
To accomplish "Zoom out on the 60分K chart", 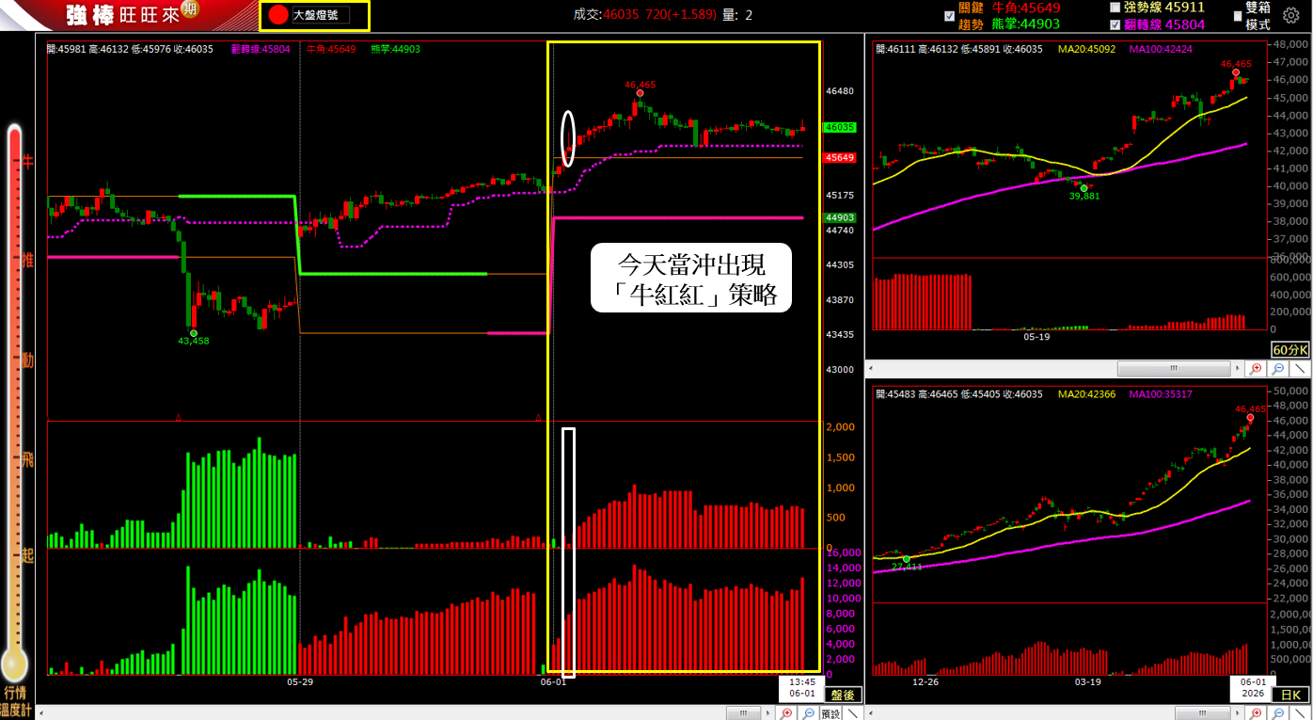I will point(1276,368).
